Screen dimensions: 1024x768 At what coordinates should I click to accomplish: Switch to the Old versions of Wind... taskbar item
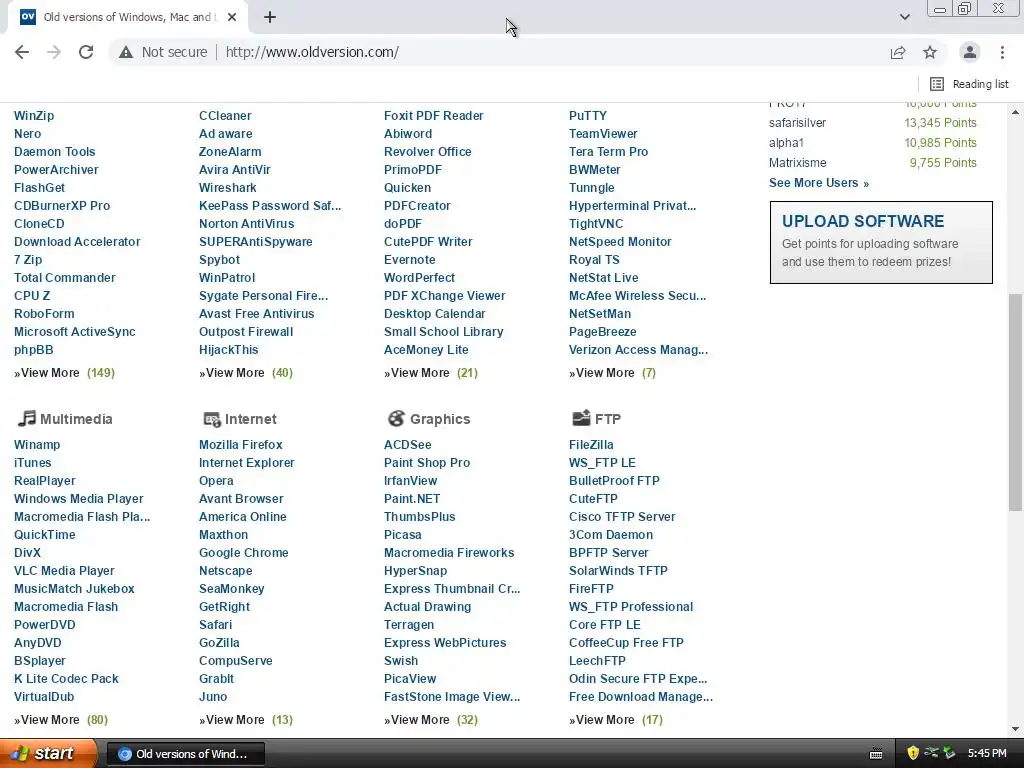tap(185, 754)
